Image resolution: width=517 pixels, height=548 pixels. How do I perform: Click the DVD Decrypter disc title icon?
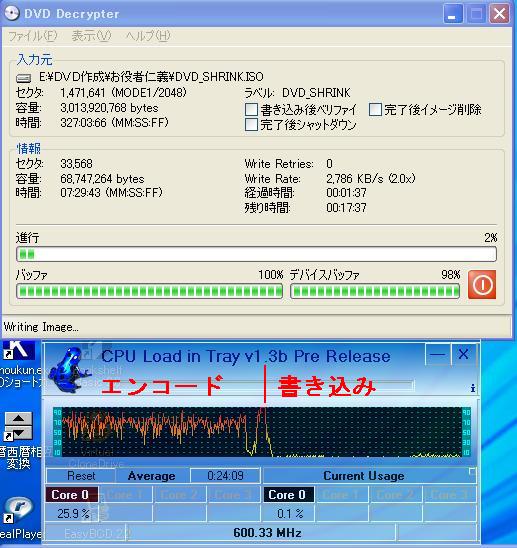(11, 13)
